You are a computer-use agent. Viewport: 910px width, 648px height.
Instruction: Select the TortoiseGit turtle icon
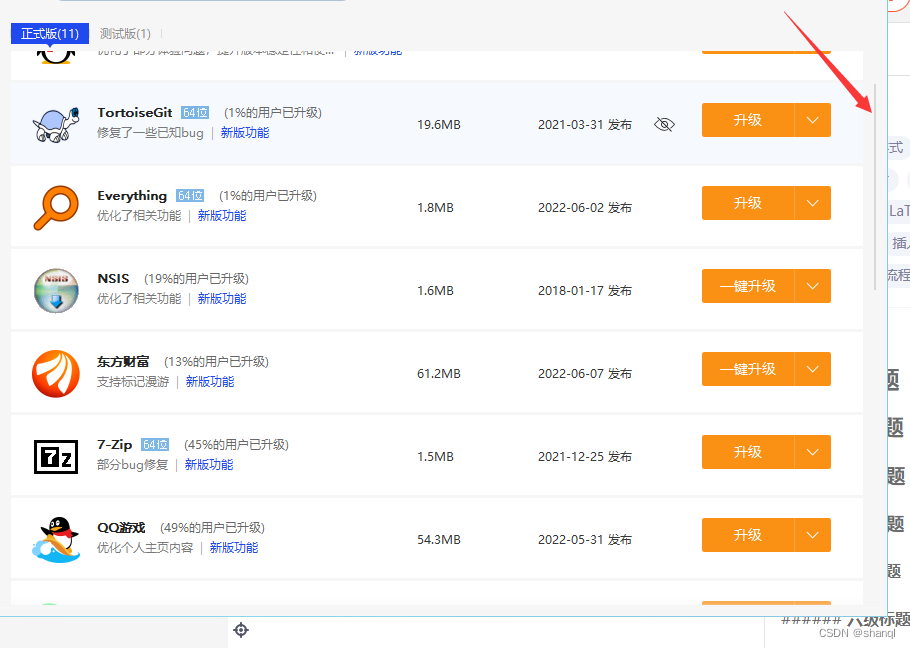pyautogui.click(x=56, y=122)
